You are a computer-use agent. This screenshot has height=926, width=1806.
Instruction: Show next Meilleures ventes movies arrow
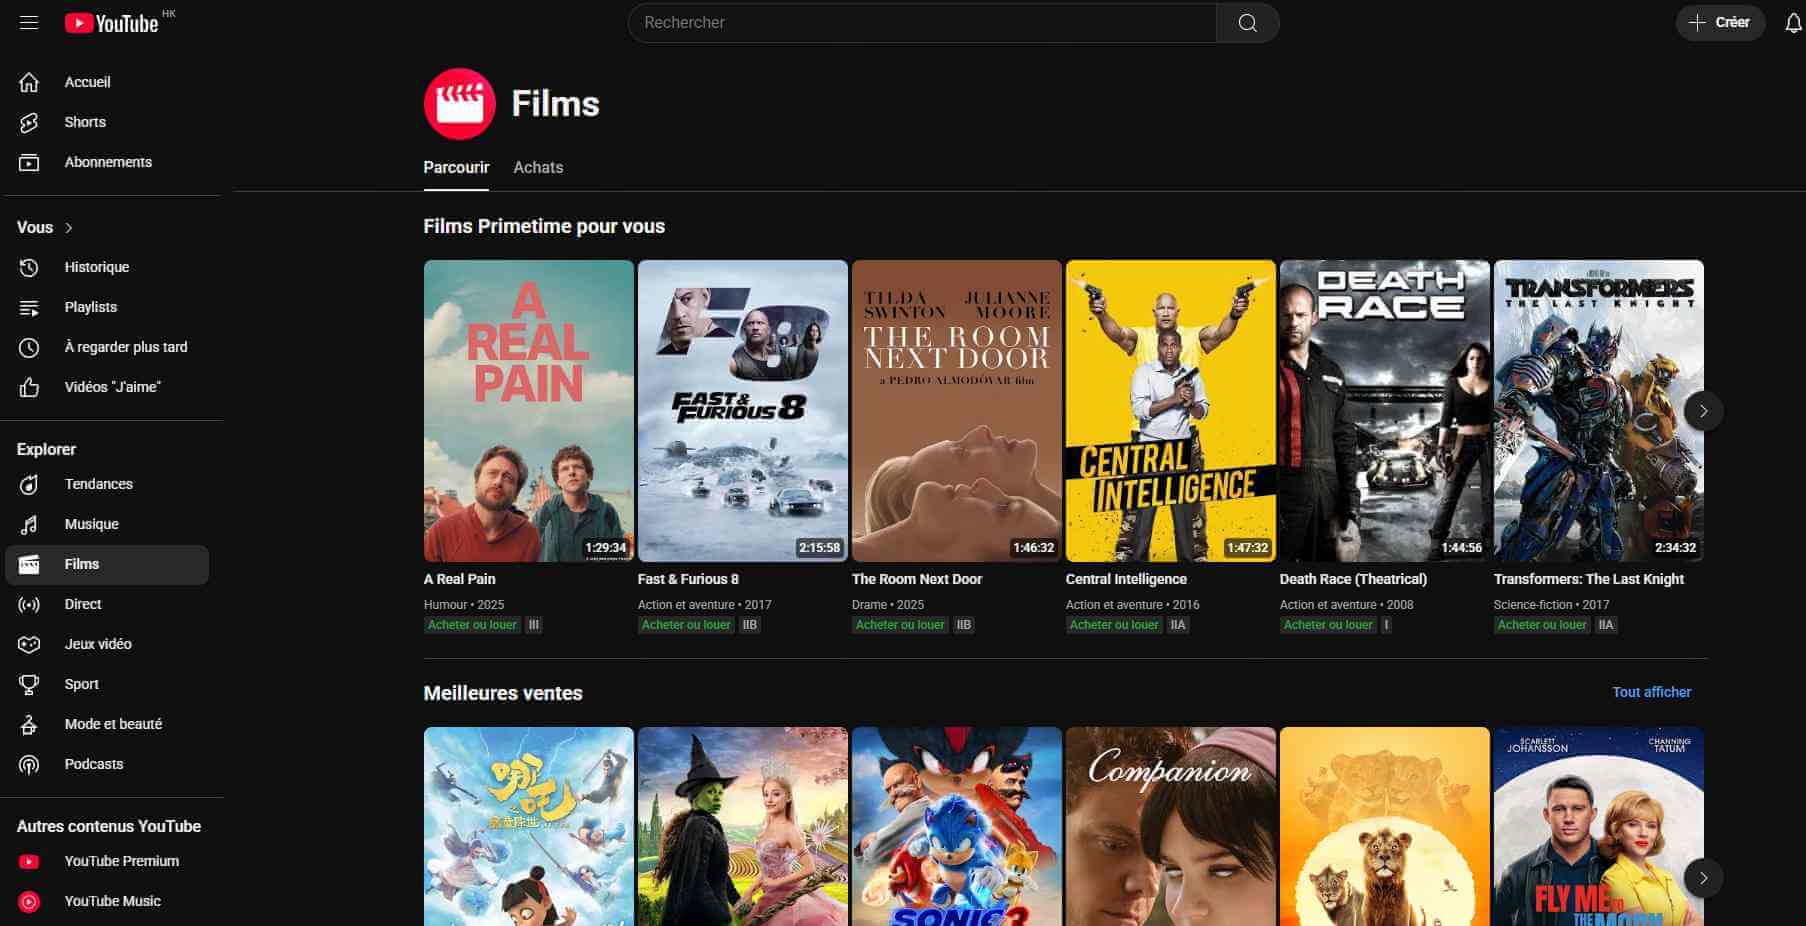(x=1703, y=878)
